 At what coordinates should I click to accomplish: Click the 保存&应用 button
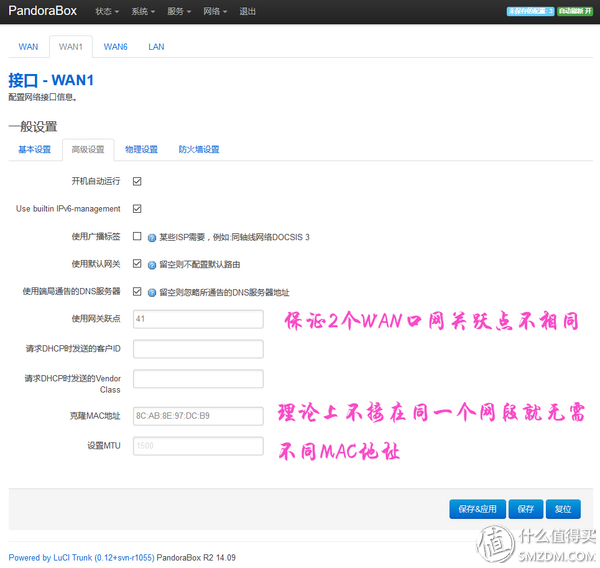coord(478,509)
